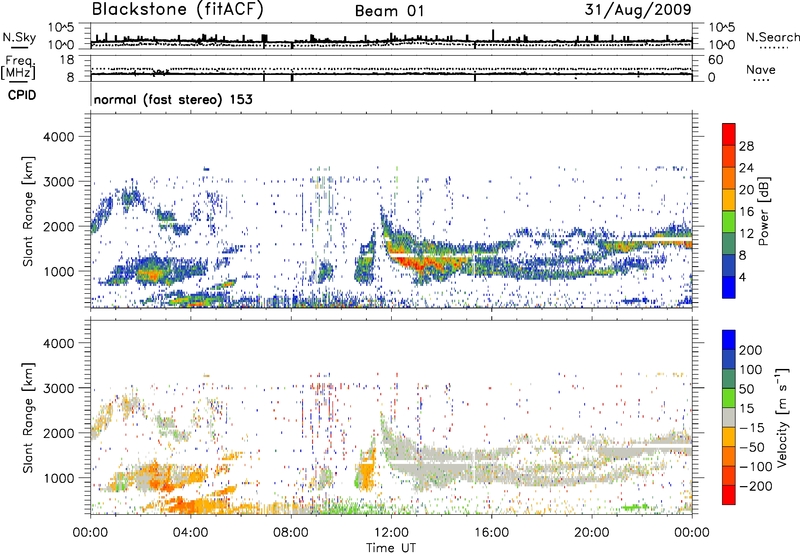Click the "28" Power colorbar tick label

(x=746, y=146)
